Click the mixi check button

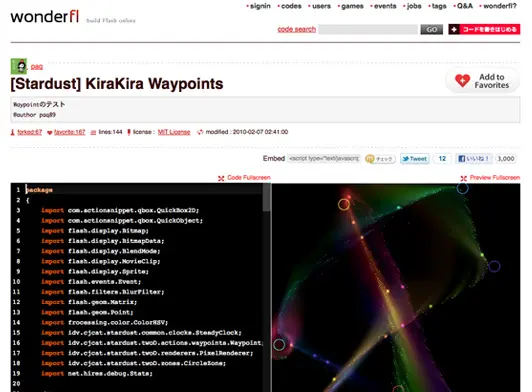pos(380,159)
